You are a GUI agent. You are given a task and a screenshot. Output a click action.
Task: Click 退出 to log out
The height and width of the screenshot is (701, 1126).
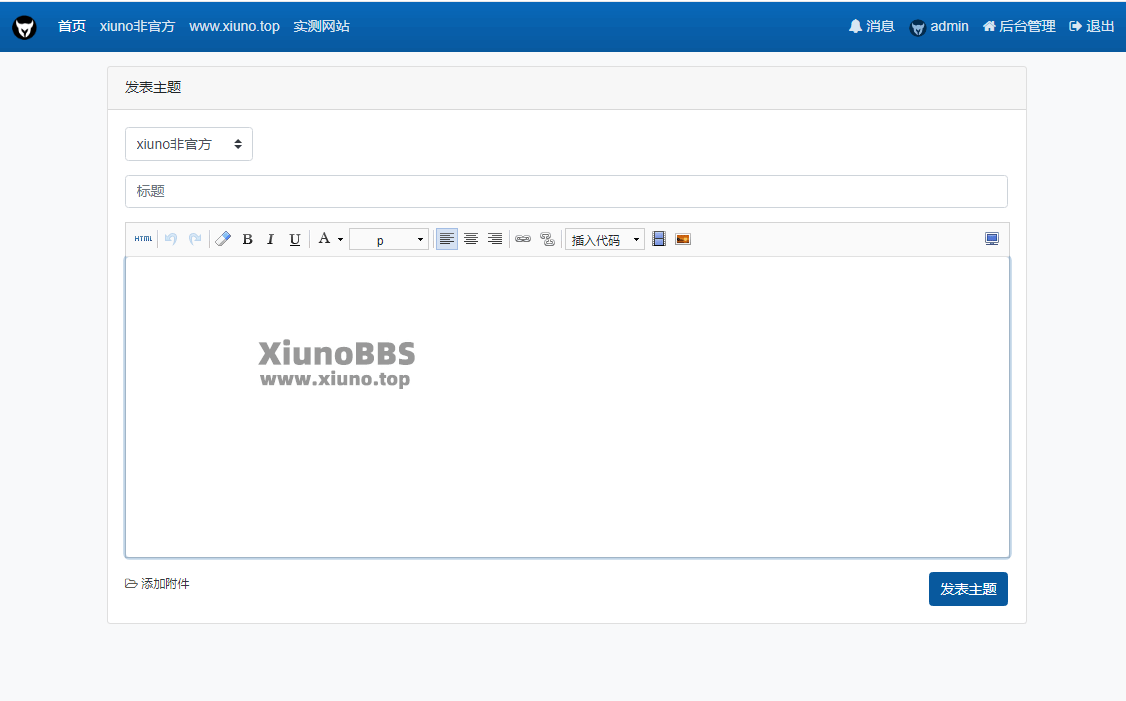pyautogui.click(x=1092, y=27)
